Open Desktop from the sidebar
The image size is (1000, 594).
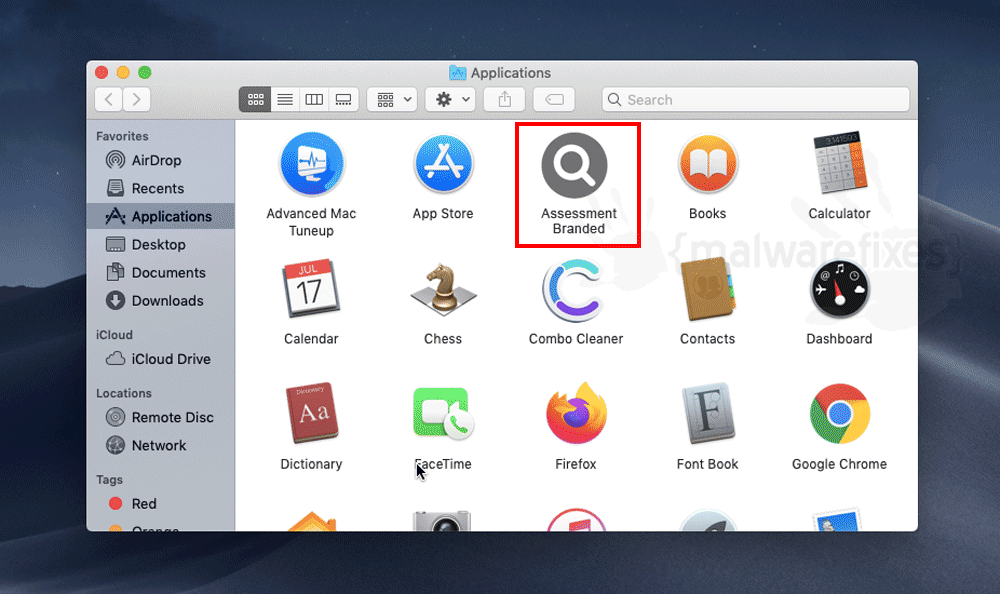[x=161, y=244]
